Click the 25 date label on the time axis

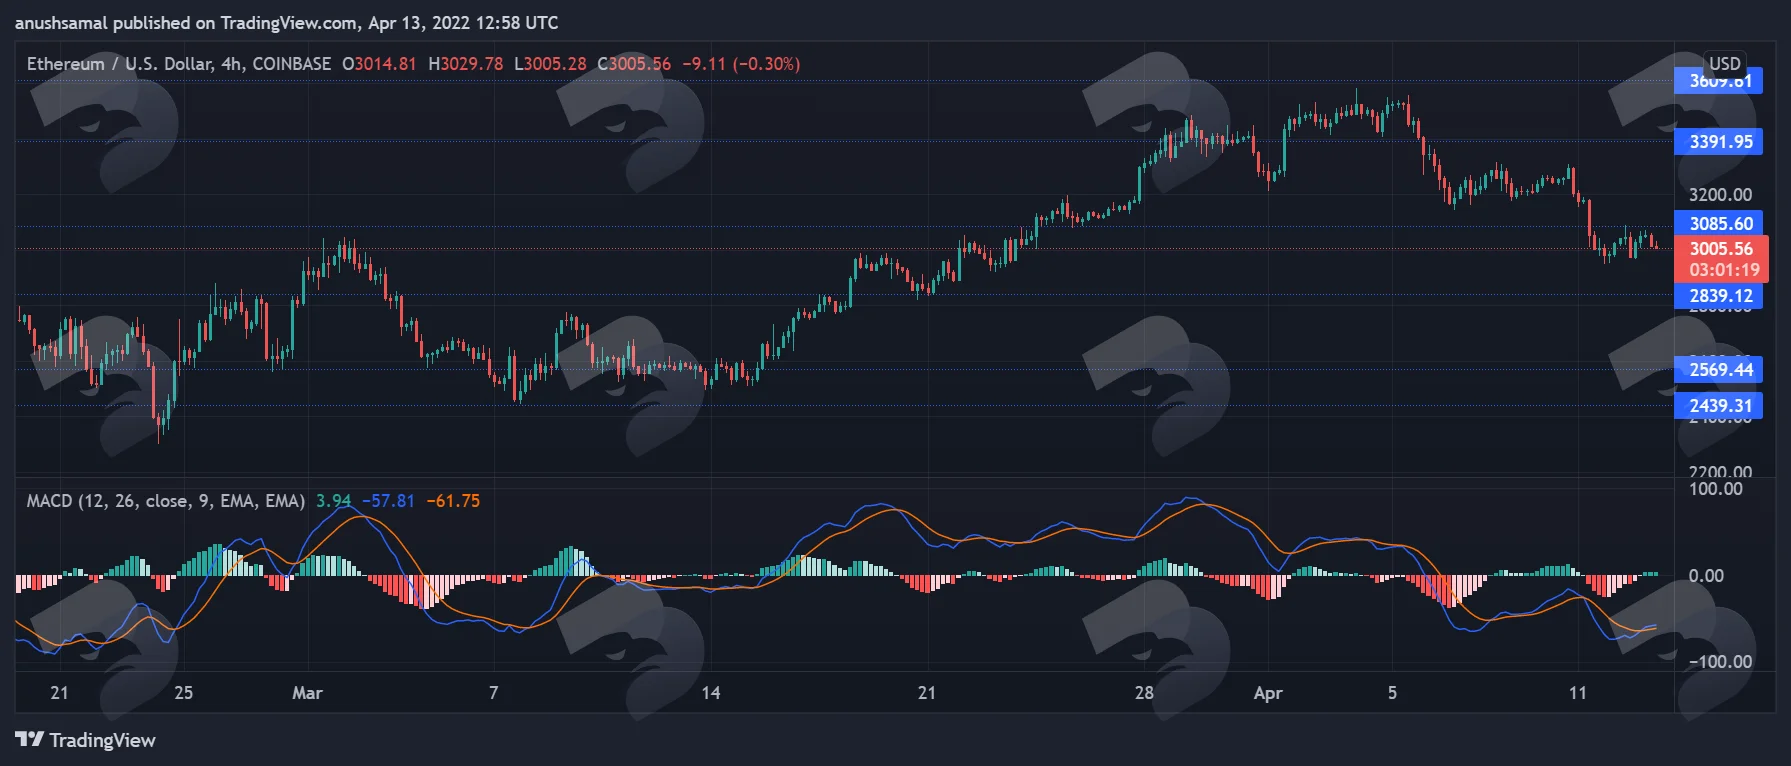183,693
